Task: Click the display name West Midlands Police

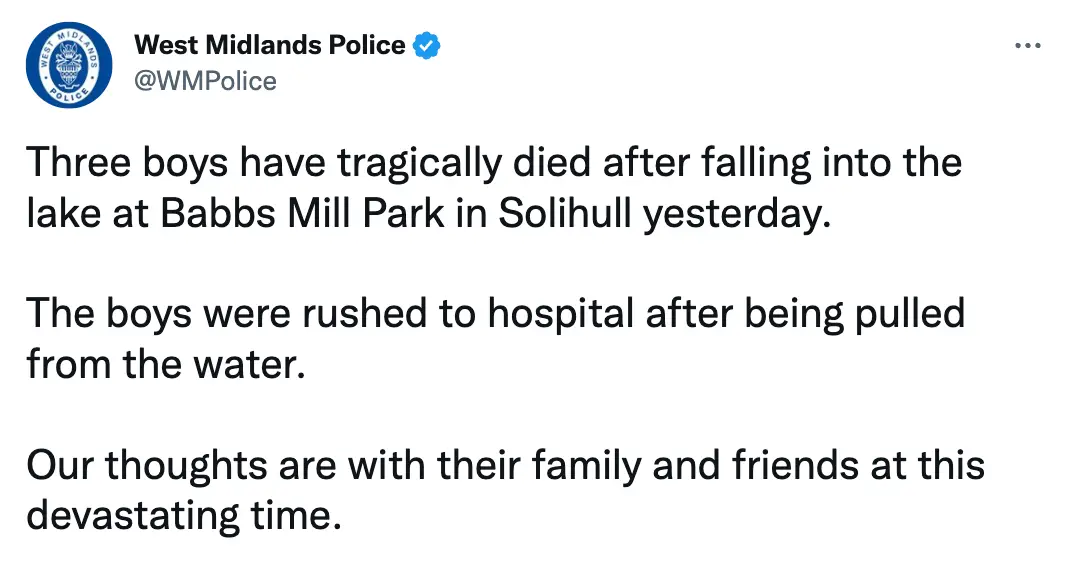Action: 270,44
